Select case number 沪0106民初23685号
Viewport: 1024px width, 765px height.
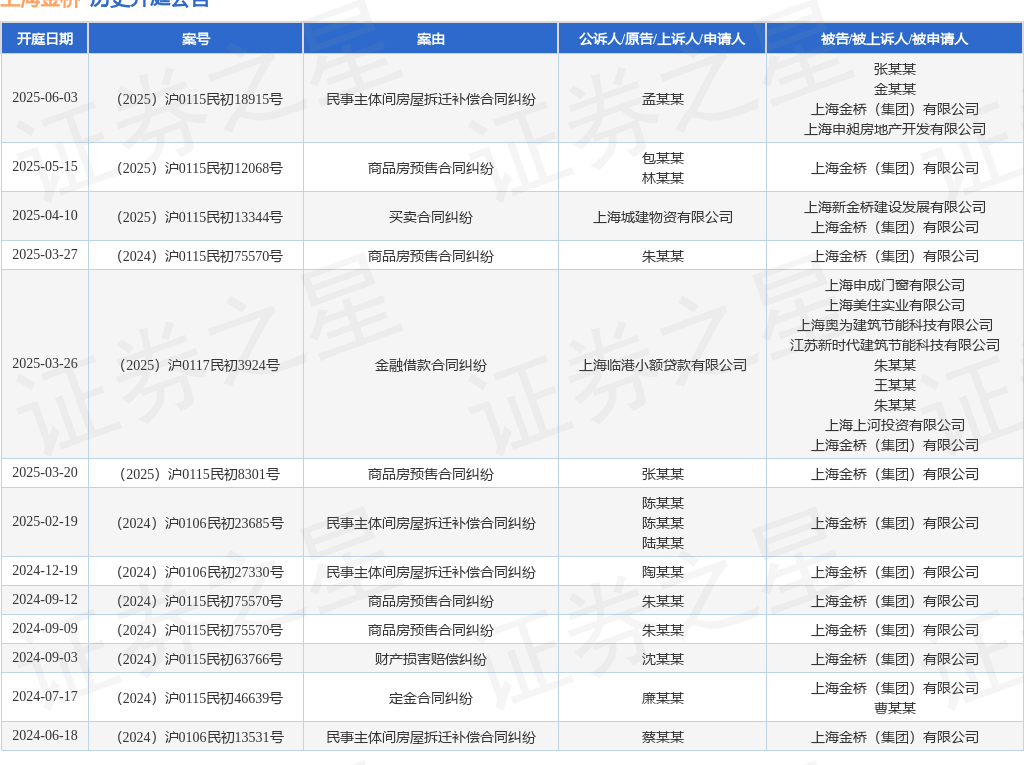(x=200, y=523)
